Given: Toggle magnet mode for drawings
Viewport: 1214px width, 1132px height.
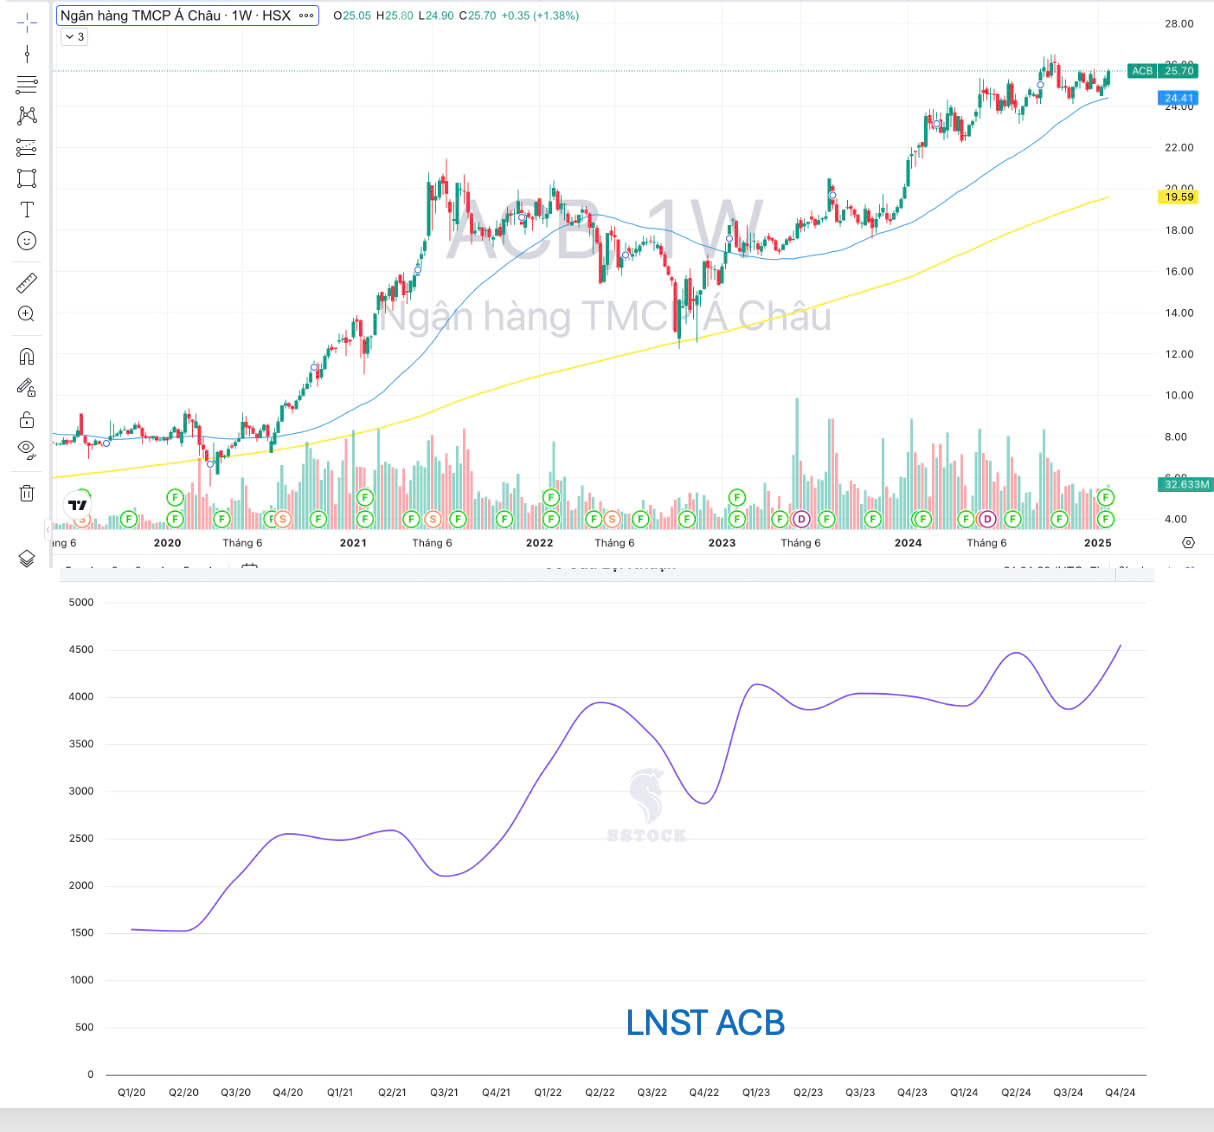Looking at the screenshot, I should 27,356.
